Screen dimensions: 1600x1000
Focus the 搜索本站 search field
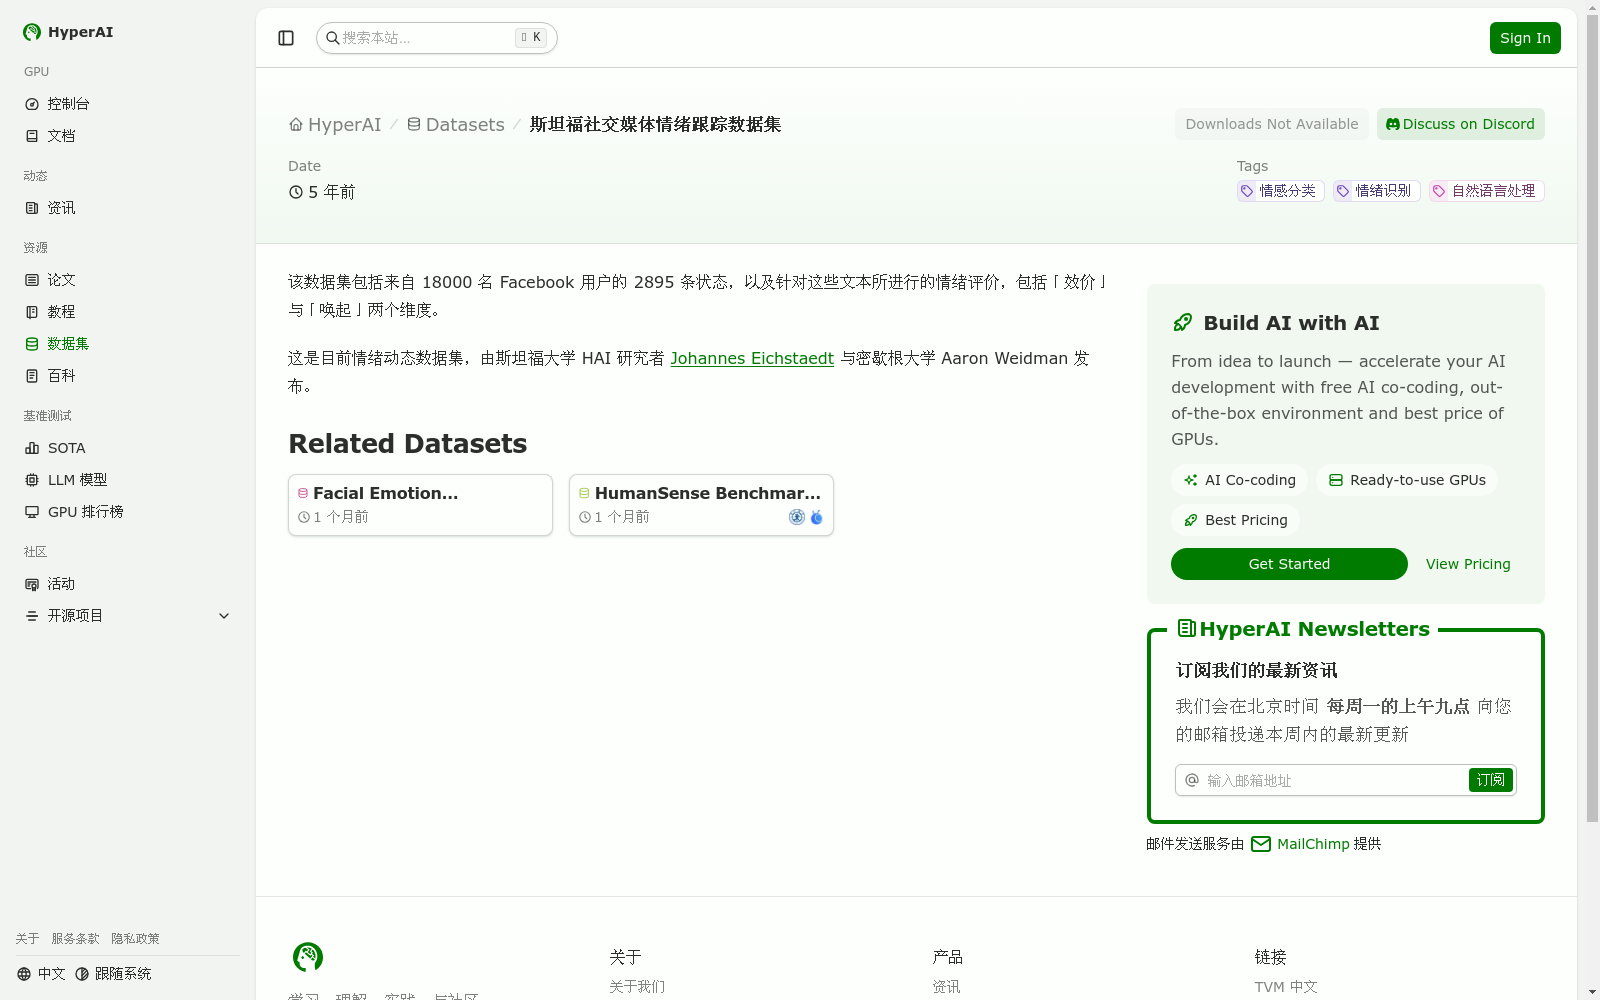pos(436,38)
